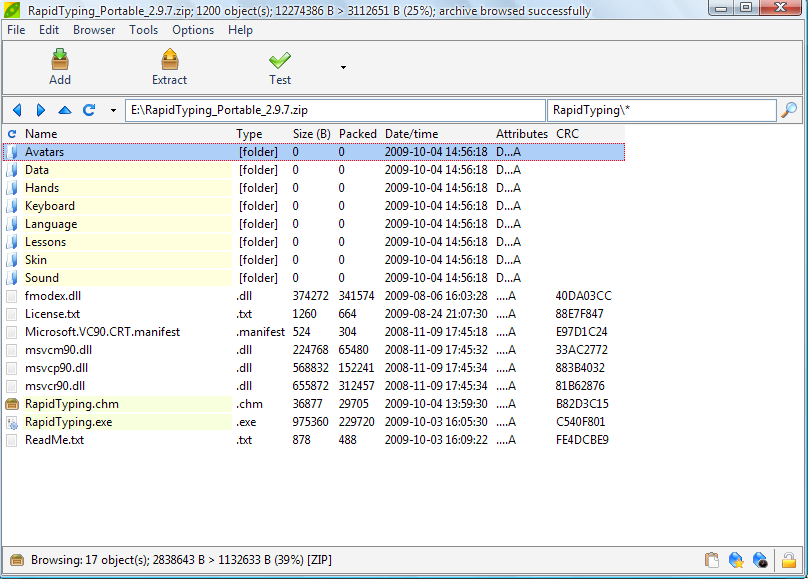Image resolution: width=808 pixels, height=579 pixels.
Task: Sort by the Type column header
Action: click(x=249, y=134)
